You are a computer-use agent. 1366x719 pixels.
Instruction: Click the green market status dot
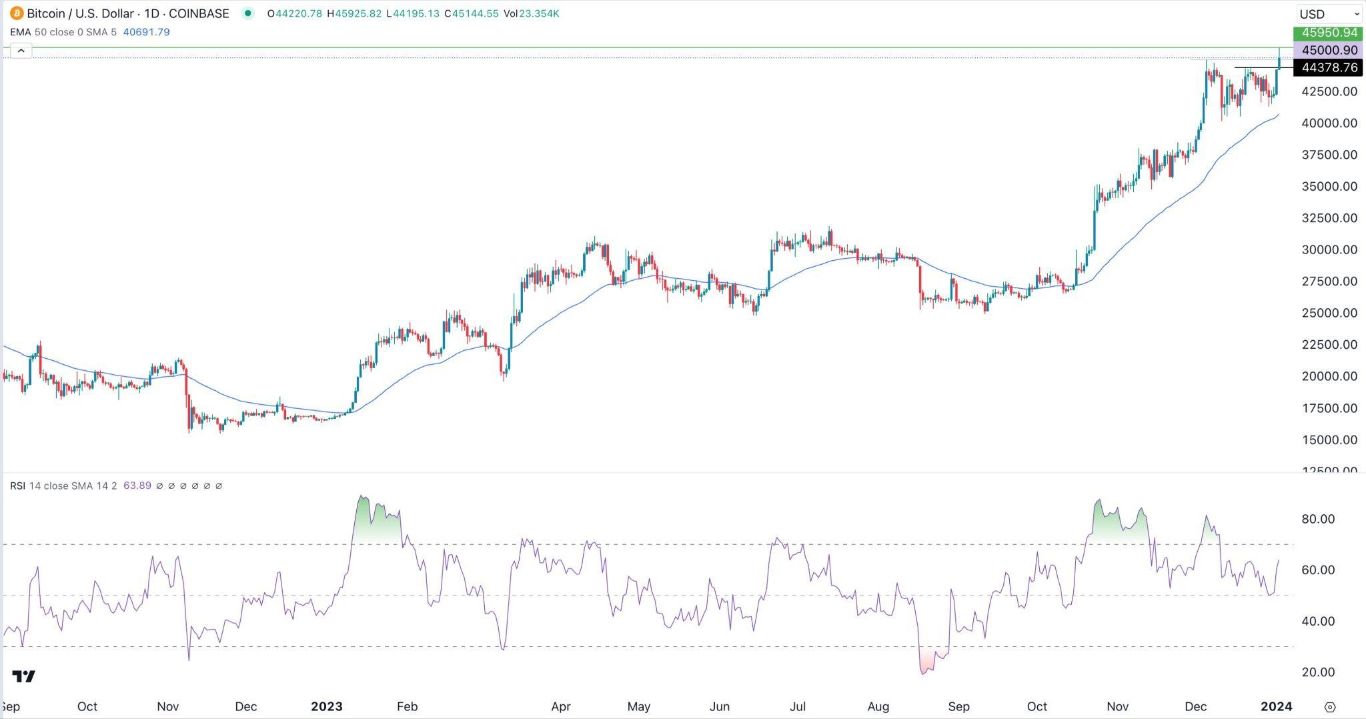click(247, 13)
